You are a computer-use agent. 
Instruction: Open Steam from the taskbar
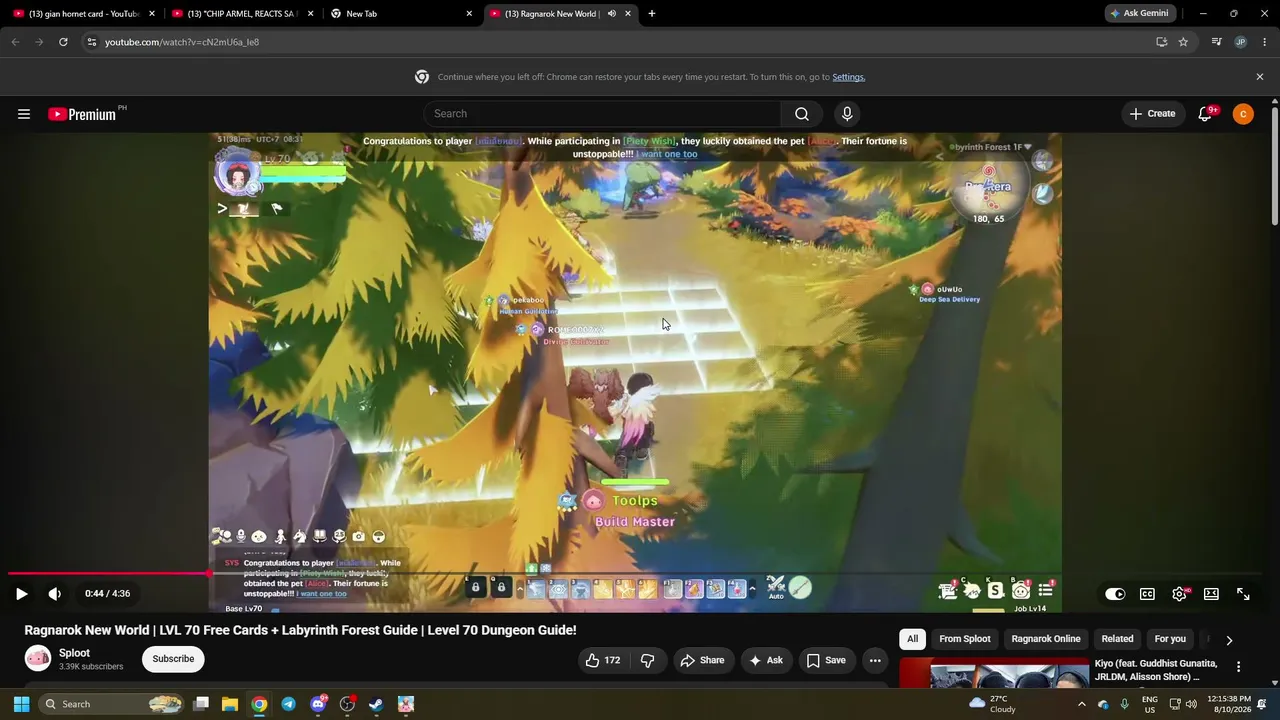(376, 704)
